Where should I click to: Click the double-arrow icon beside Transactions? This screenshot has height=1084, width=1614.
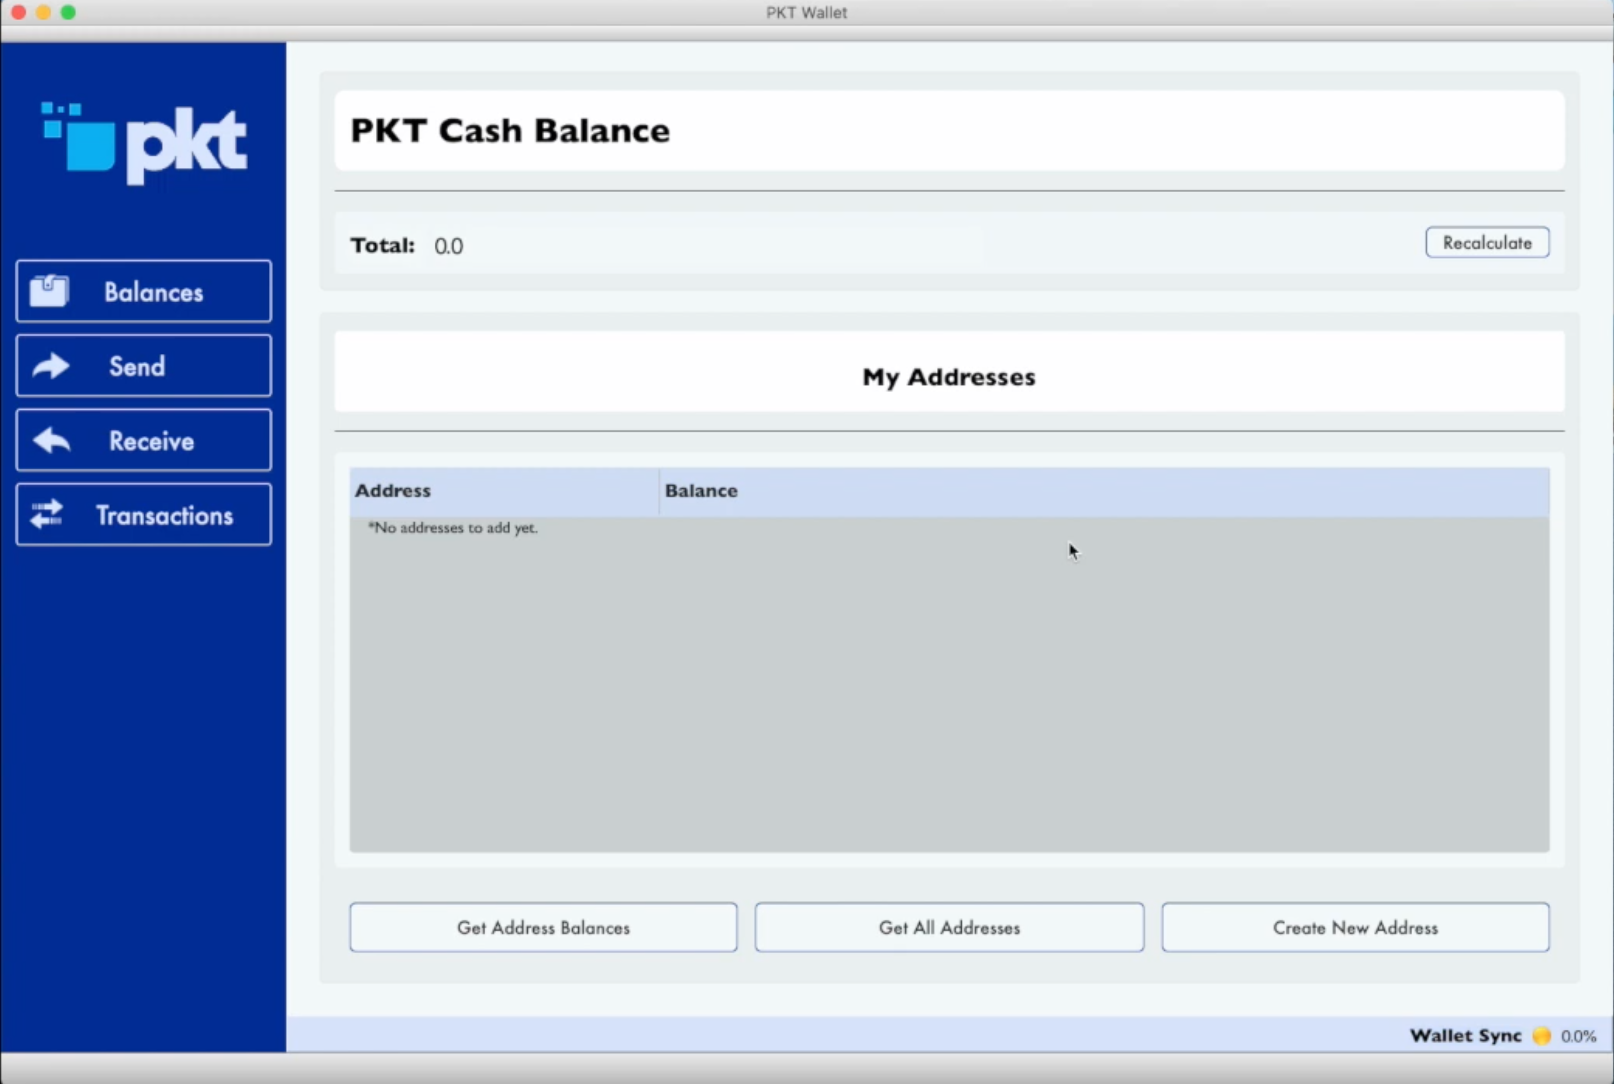48,514
